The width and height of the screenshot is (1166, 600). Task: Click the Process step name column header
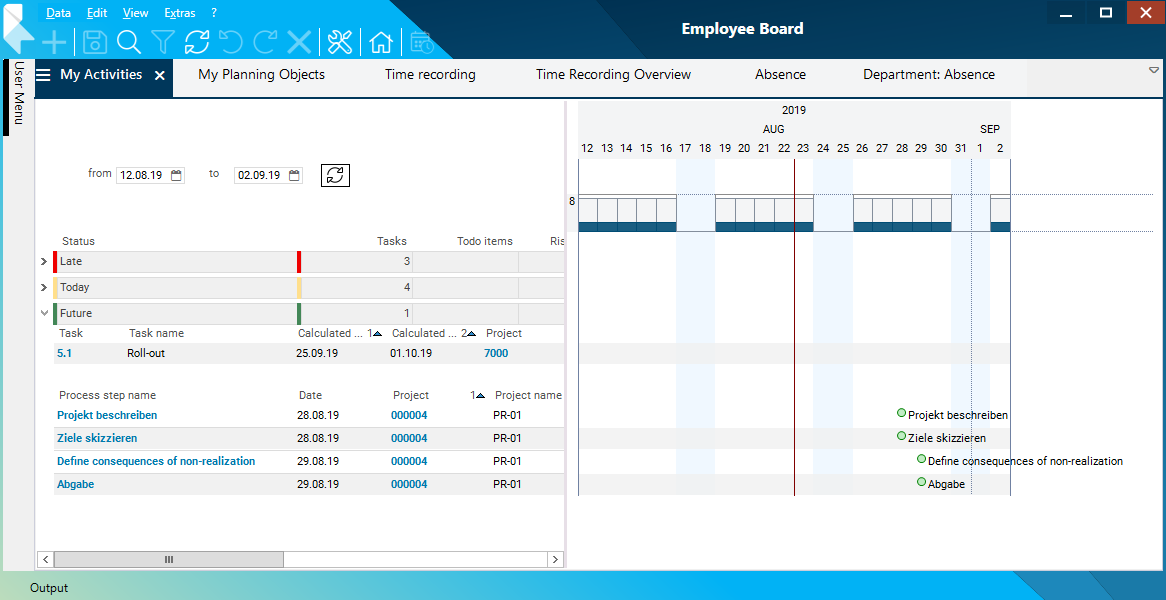click(x=107, y=396)
